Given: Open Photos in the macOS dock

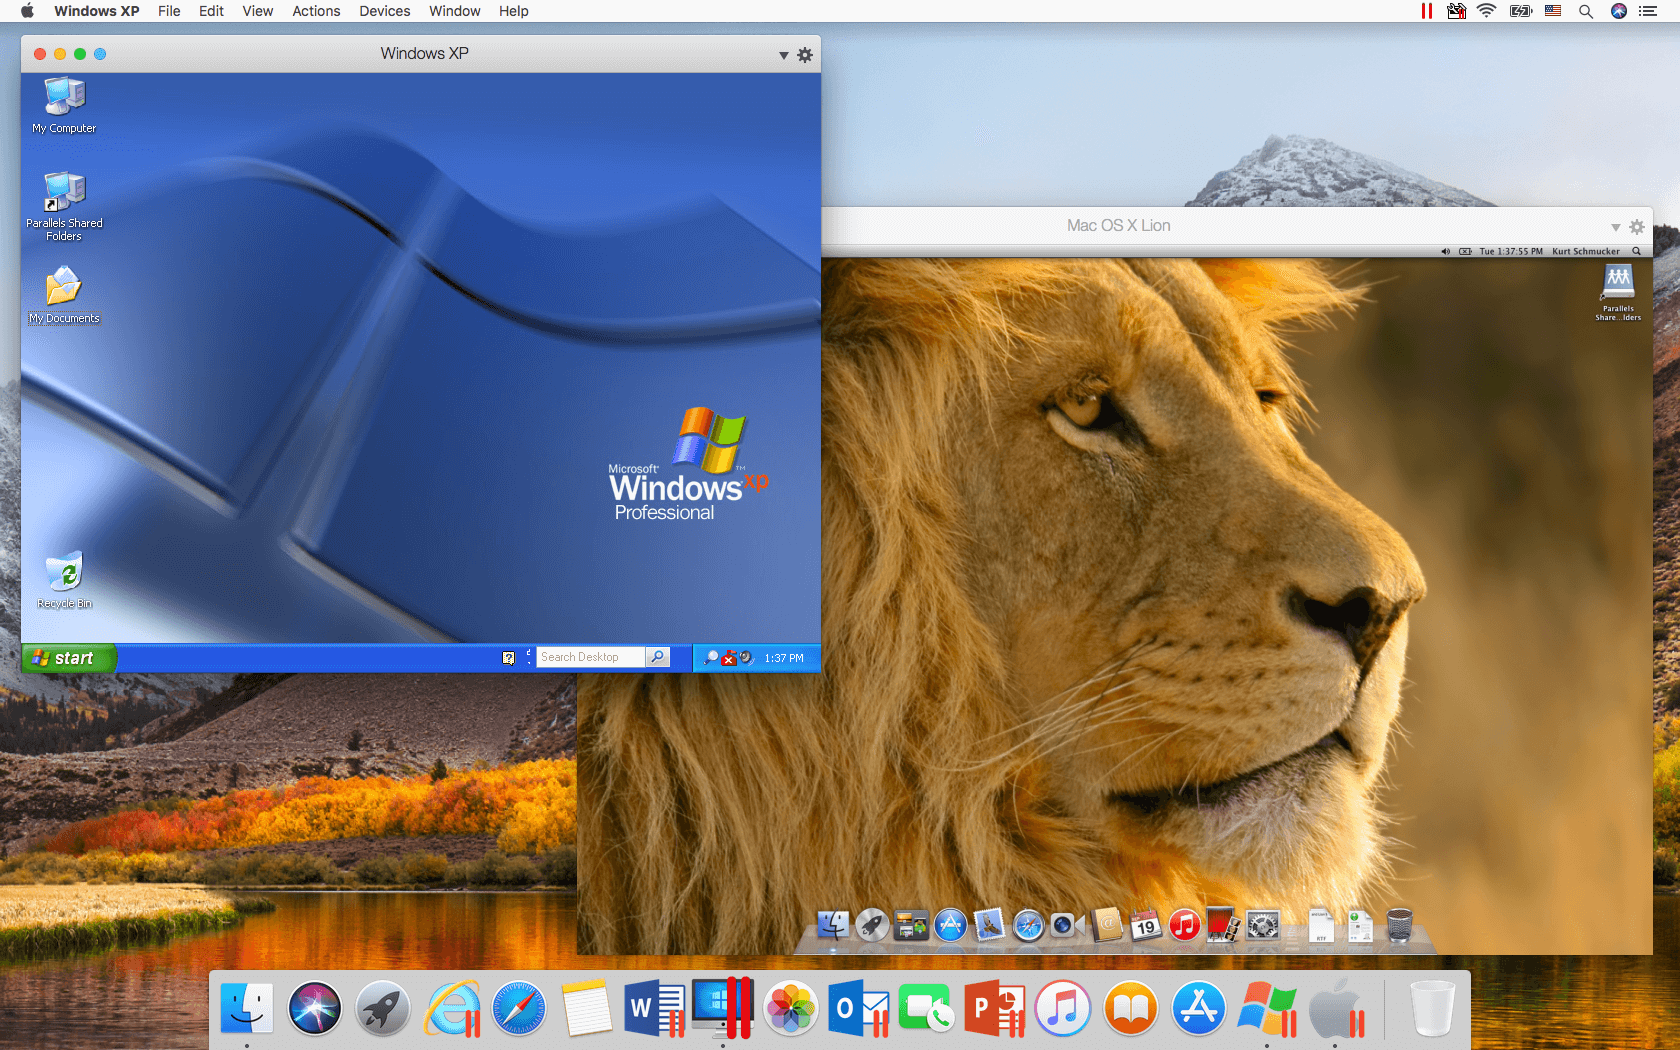Looking at the screenshot, I should coord(791,1008).
